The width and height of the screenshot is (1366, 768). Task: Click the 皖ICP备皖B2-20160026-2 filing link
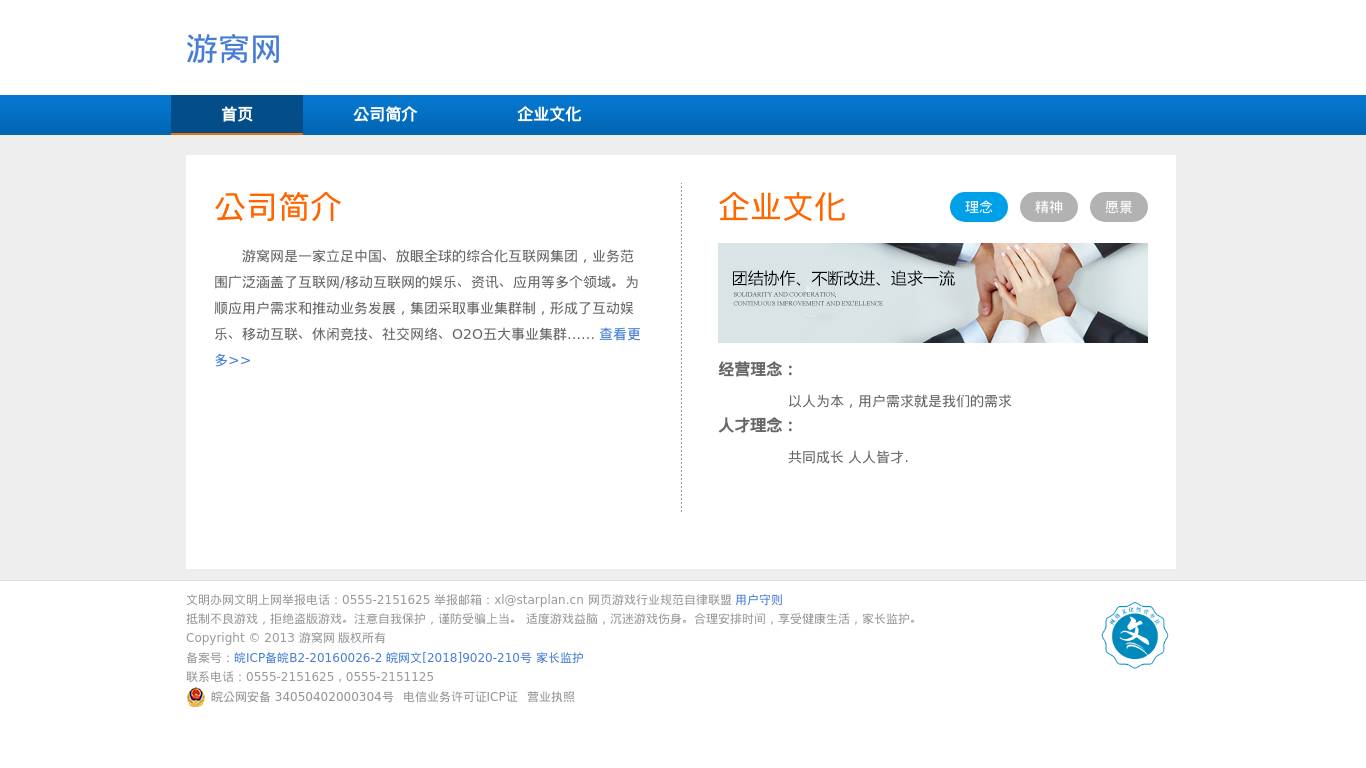[307, 658]
